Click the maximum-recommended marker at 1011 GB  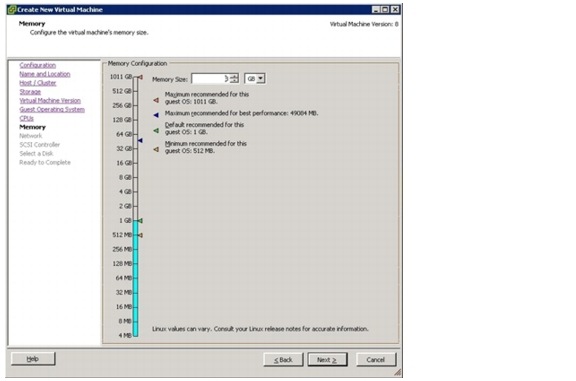[140, 77]
